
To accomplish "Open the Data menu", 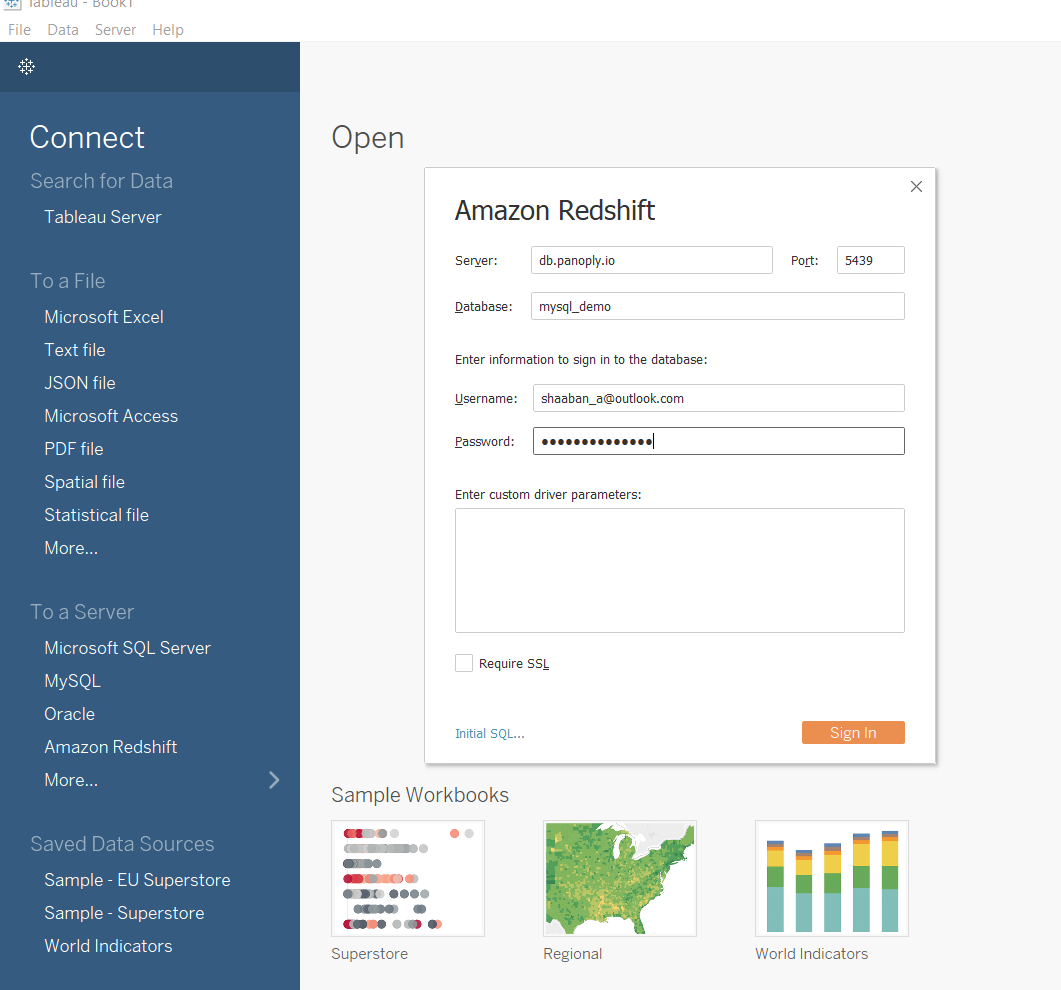I will pos(63,30).
